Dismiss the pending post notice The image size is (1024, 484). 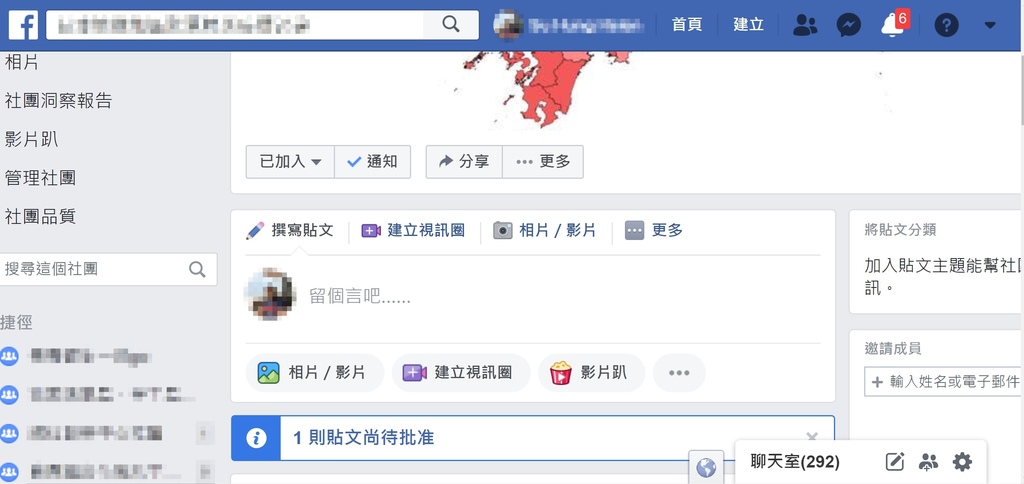(812, 437)
